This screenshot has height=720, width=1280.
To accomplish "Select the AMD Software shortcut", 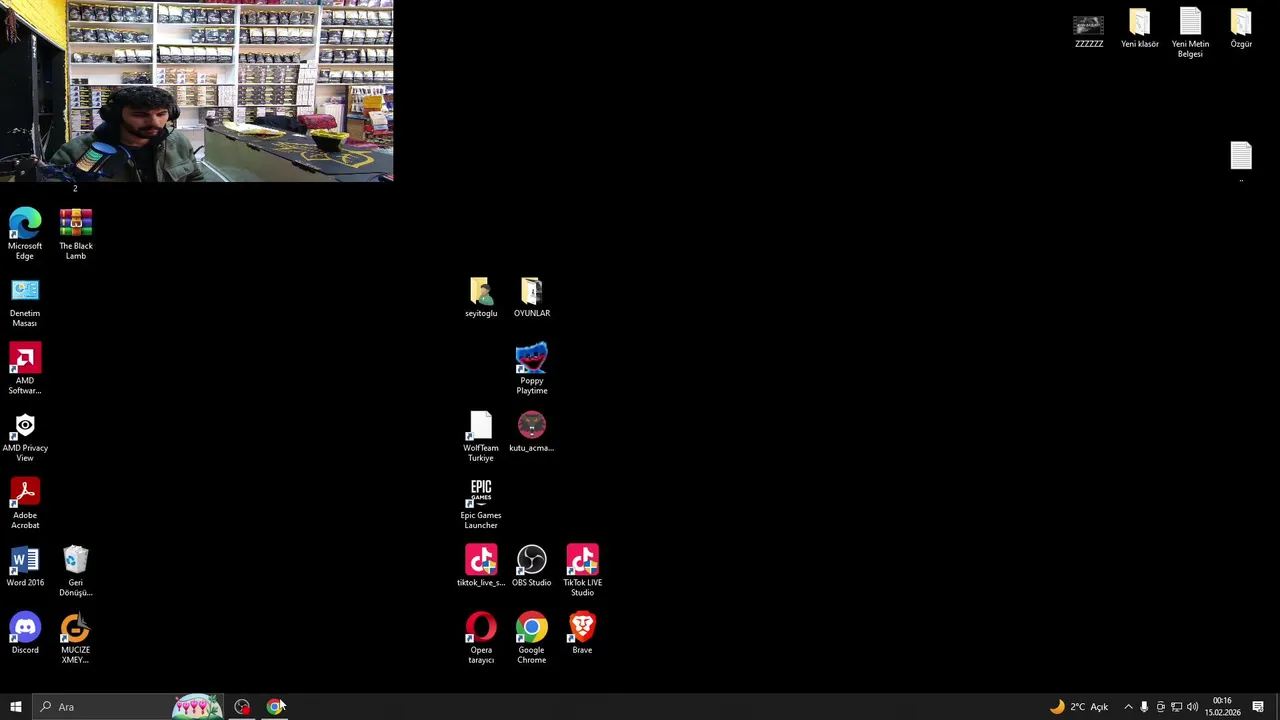I will point(25,369).
